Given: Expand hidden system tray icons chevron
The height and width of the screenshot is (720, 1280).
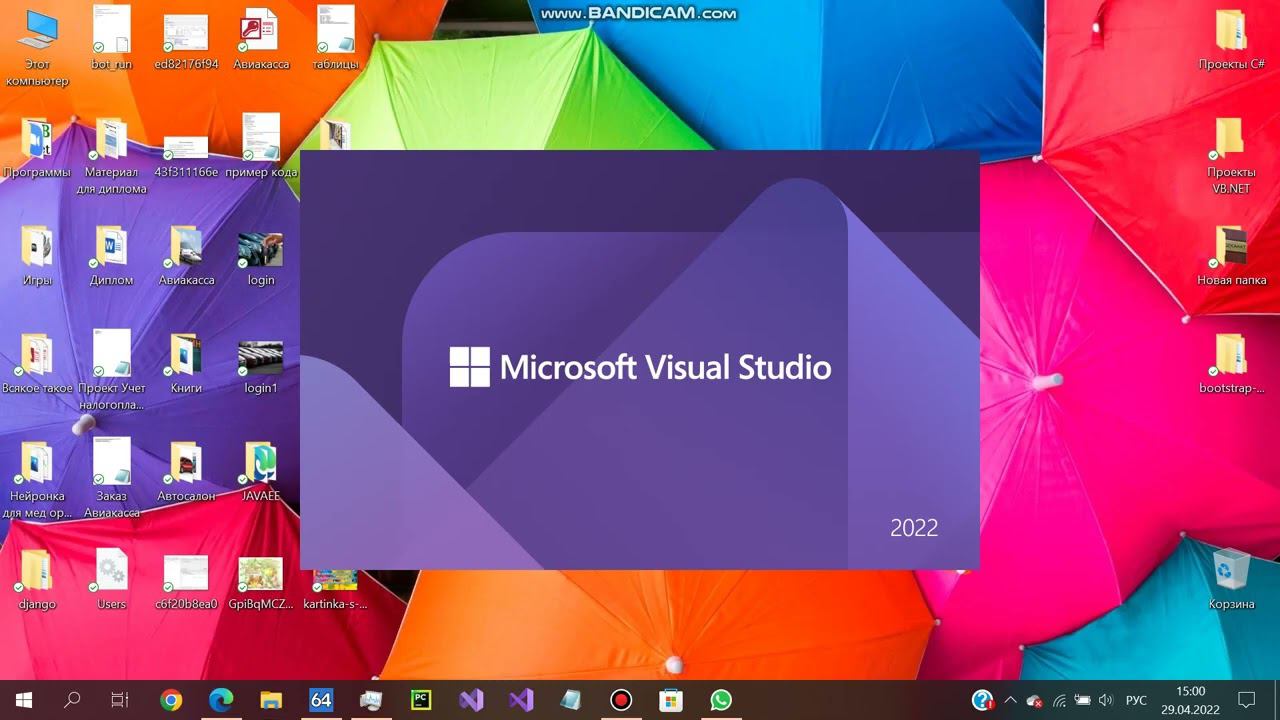Looking at the screenshot, I should [1010, 700].
